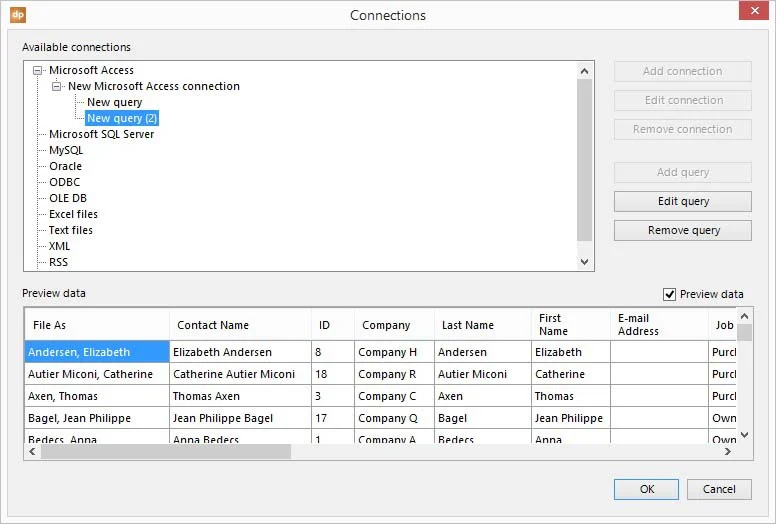Select Text files in connections tree
Image resolution: width=776 pixels, height=524 pixels.
70,230
